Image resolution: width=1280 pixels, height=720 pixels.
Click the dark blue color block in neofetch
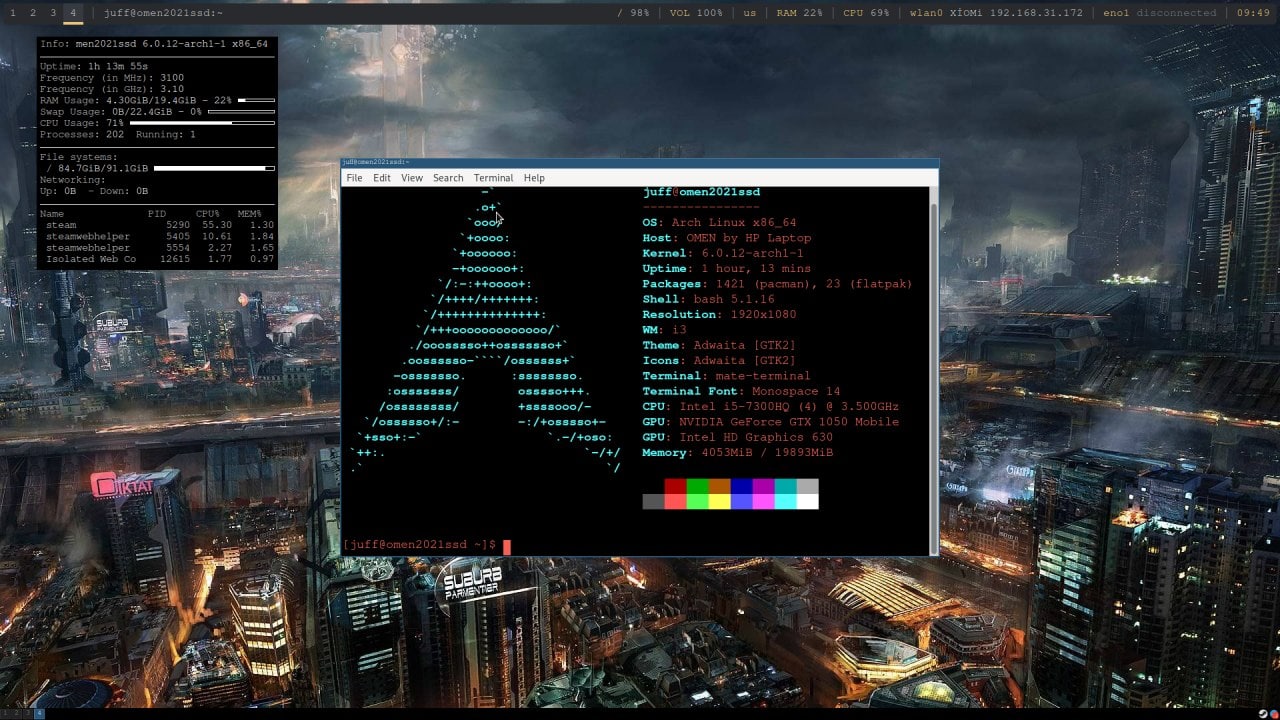coord(741,486)
